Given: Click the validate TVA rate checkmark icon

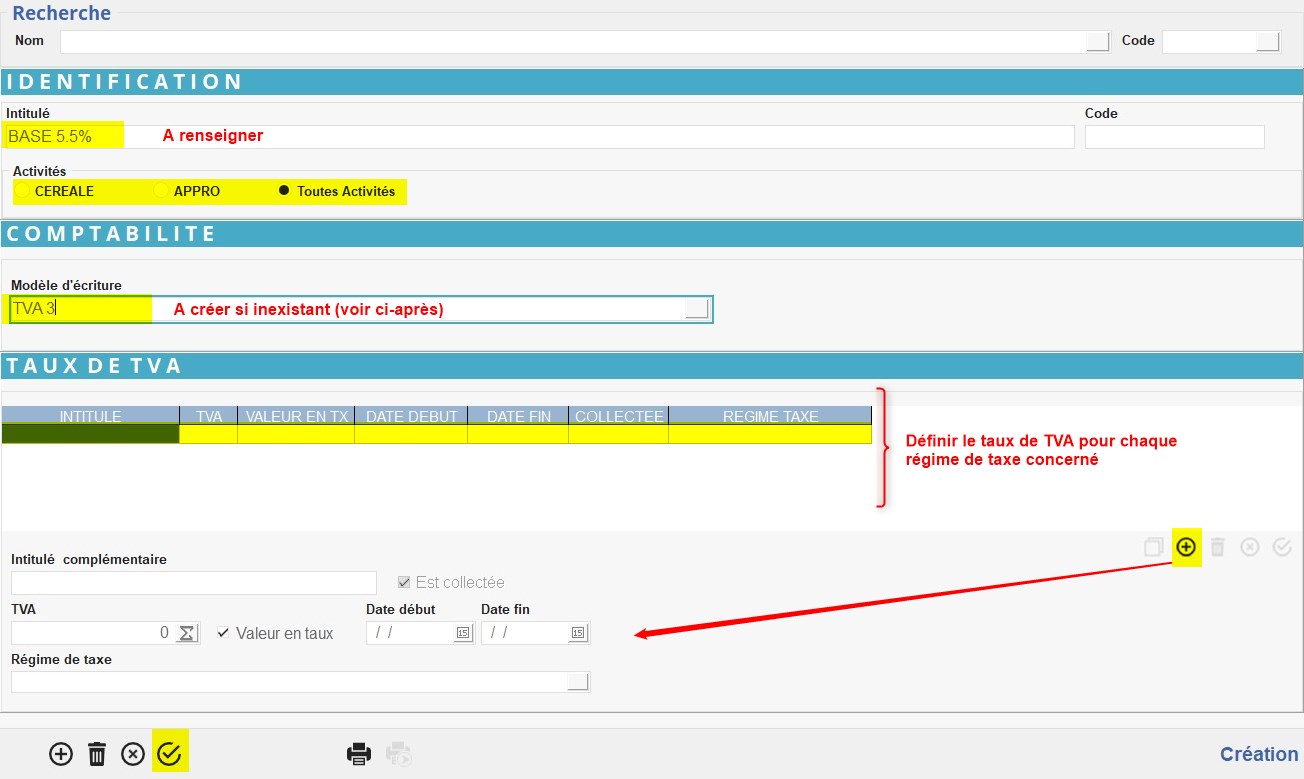Looking at the screenshot, I should (1282, 547).
